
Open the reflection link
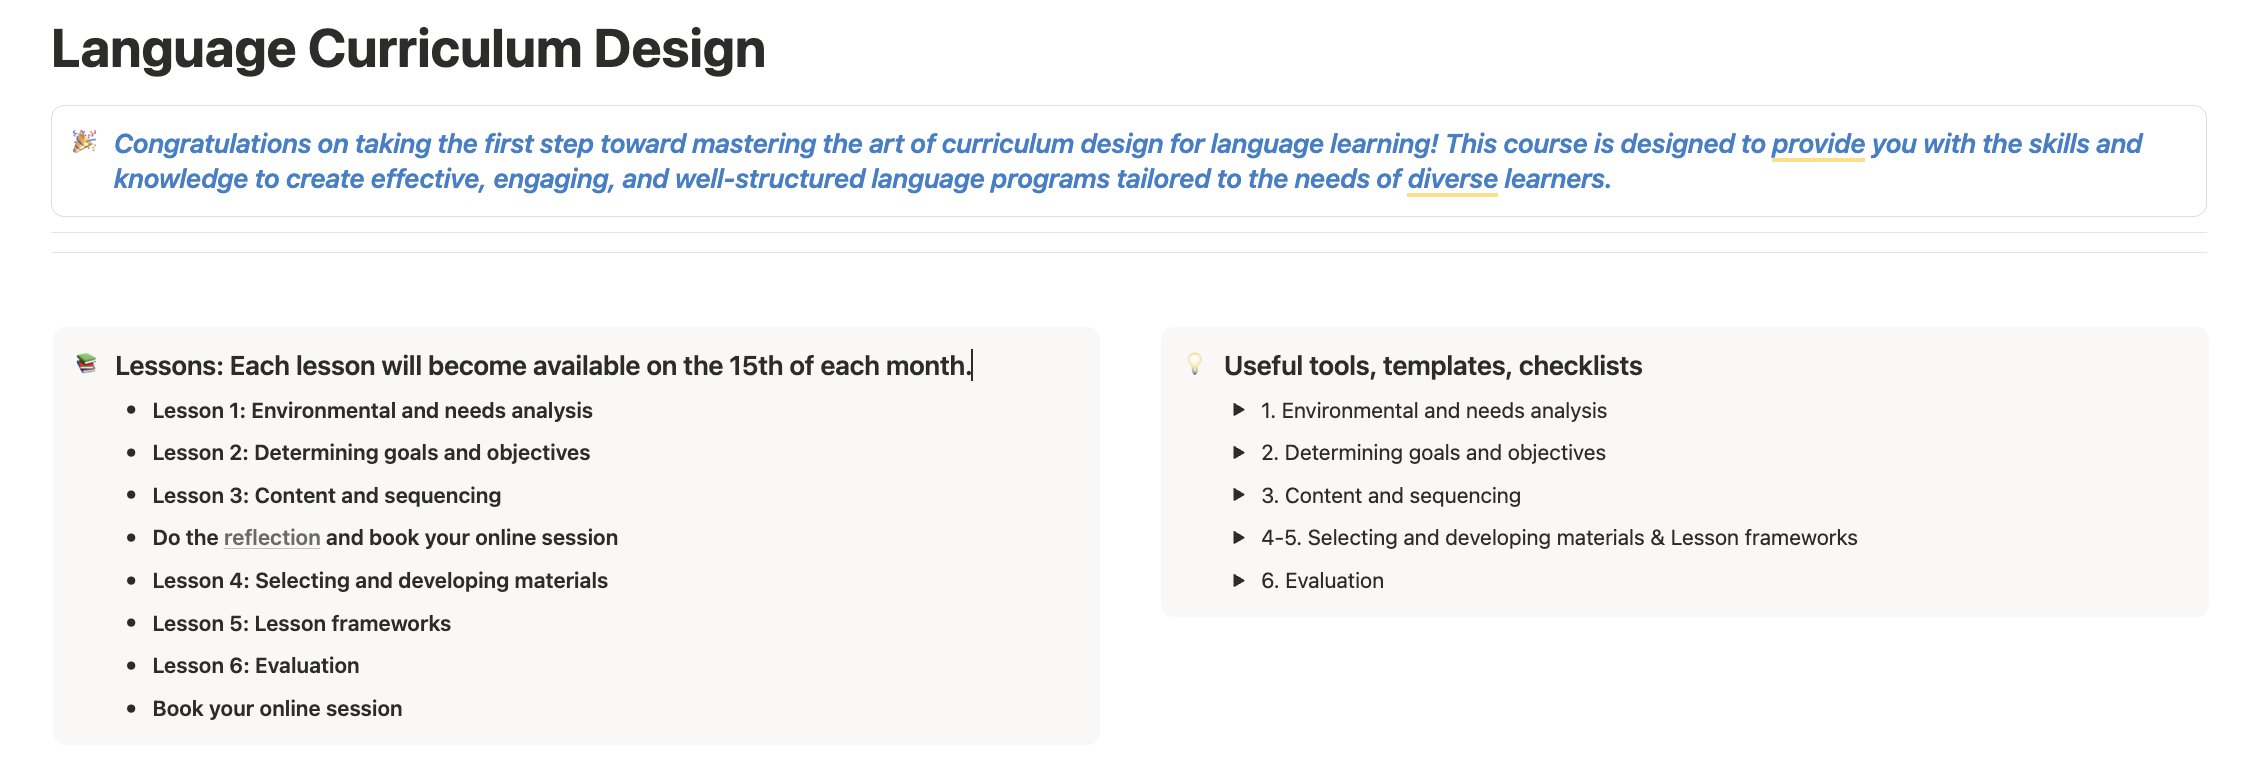coord(272,538)
